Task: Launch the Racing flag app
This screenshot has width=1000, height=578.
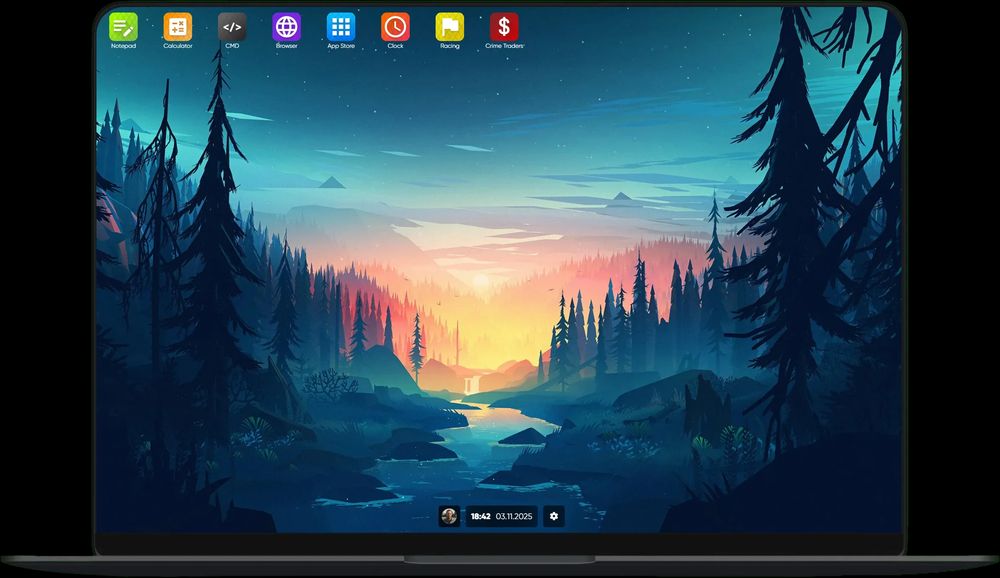Action: click(x=450, y=27)
